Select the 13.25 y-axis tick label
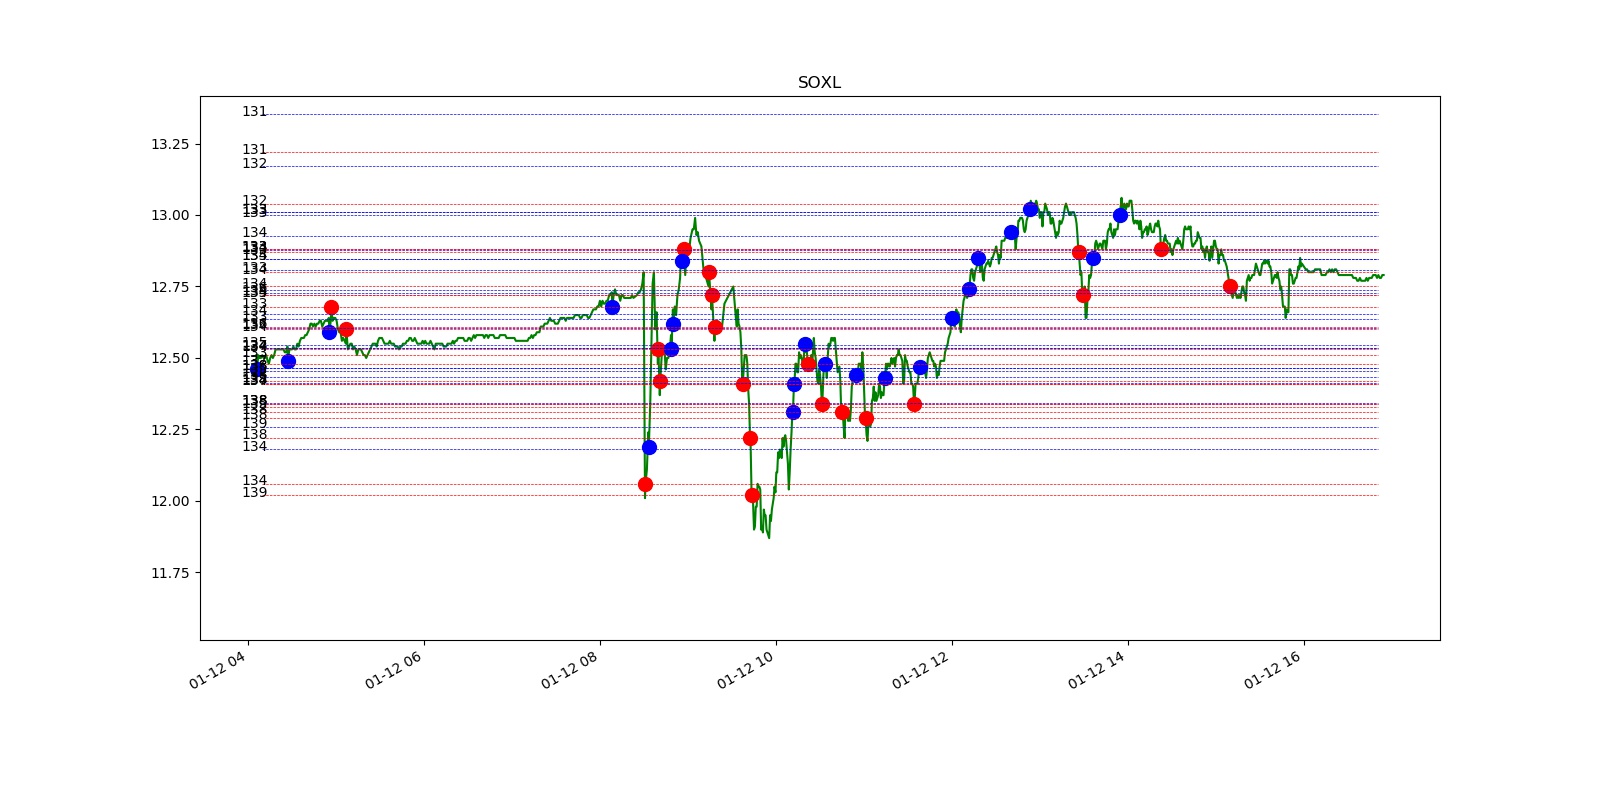1600x800 pixels. point(169,144)
